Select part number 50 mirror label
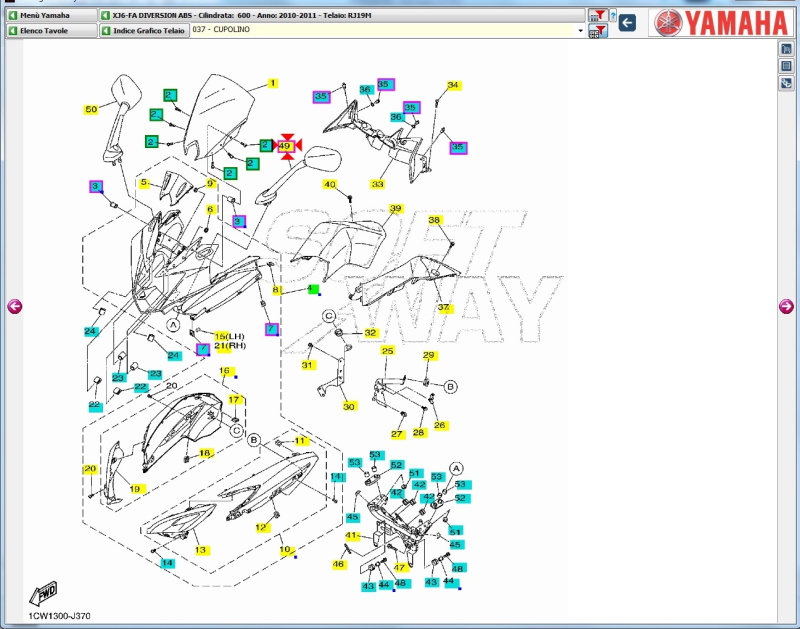 tap(91, 109)
